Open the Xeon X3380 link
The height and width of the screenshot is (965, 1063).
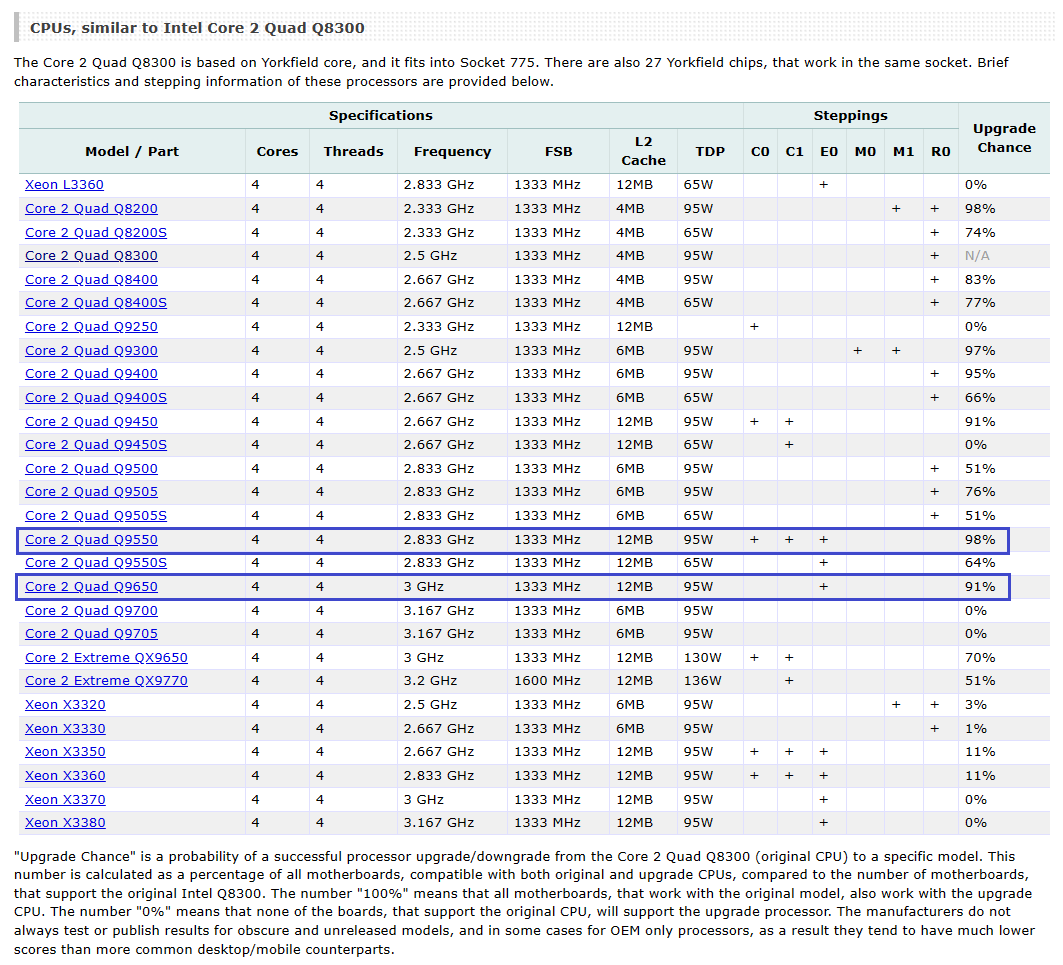pos(65,823)
